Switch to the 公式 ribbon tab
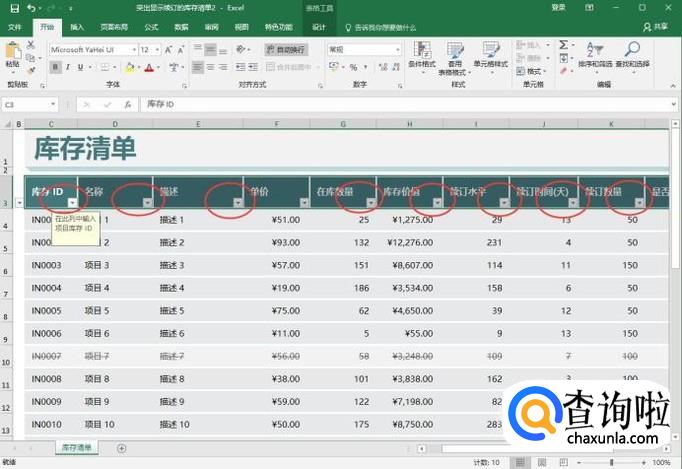Viewport: 682px width, 469px height. (151, 27)
